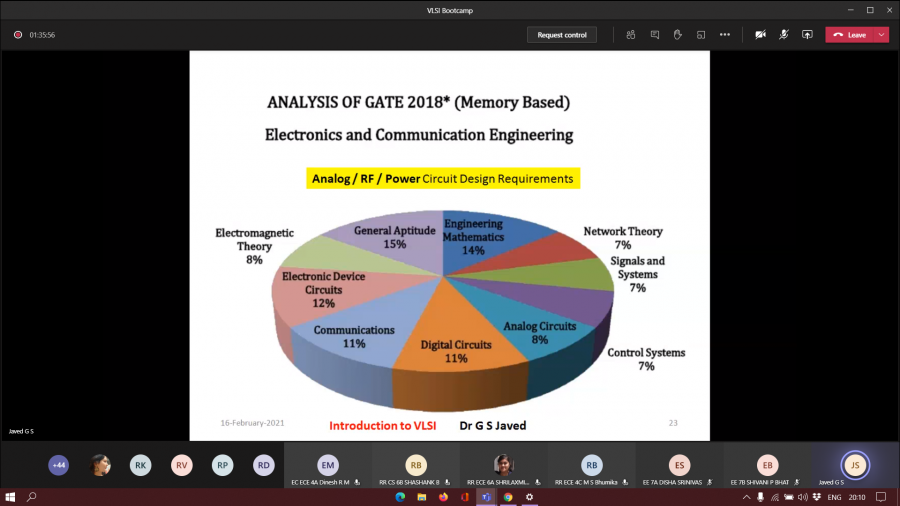Viewport: 900px width, 506px height.
Task: Show the participants panel
Action: (x=631, y=34)
